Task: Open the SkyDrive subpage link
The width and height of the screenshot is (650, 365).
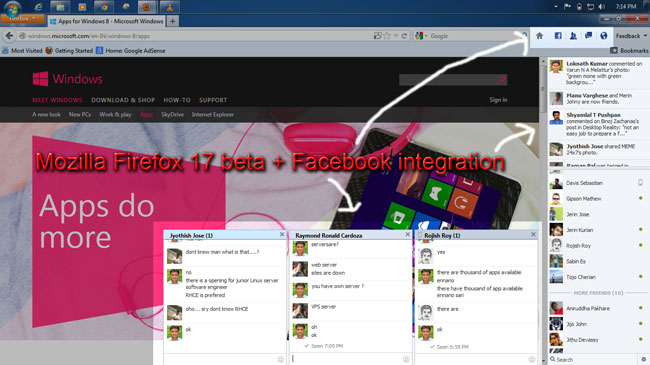Action: pyautogui.click(x=172, y=114)
